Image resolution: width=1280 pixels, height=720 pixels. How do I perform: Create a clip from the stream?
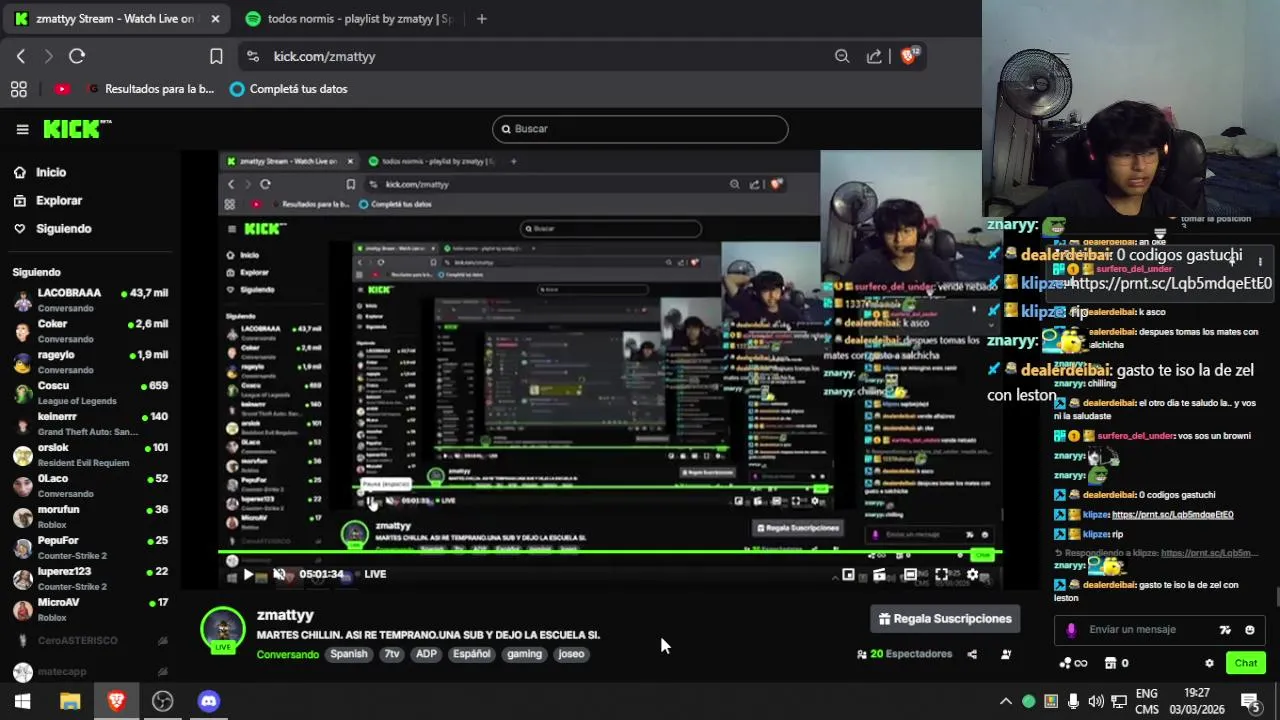tap(879, 575)
